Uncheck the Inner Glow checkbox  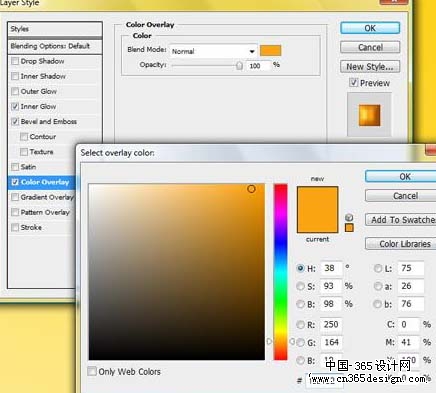tap(15, 107)
